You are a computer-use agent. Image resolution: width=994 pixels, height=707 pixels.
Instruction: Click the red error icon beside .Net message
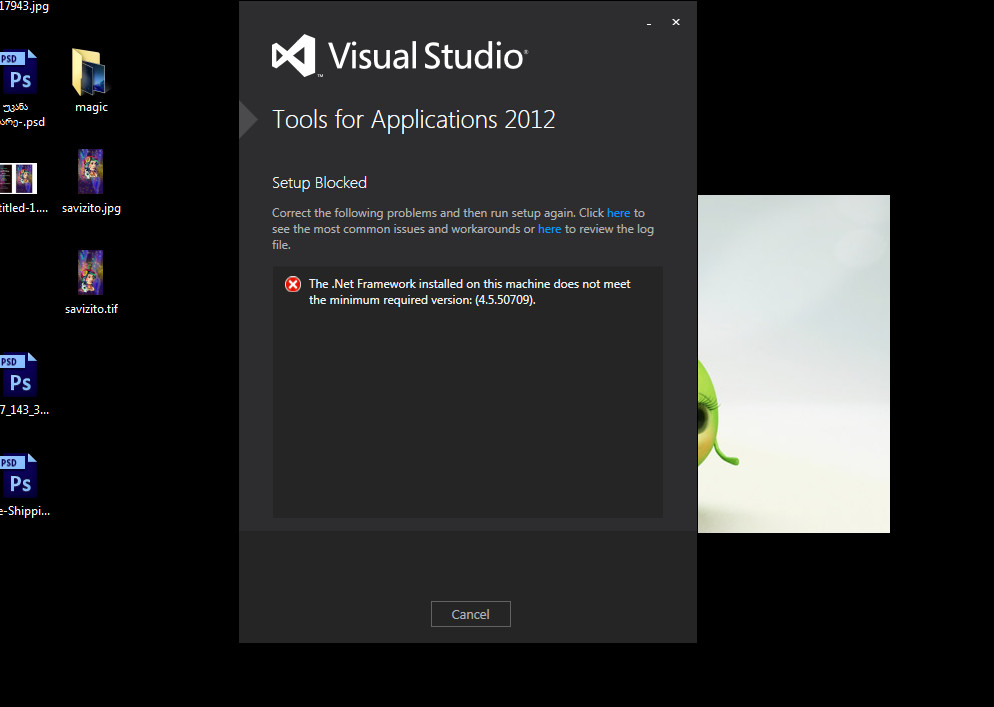[293, 284]
